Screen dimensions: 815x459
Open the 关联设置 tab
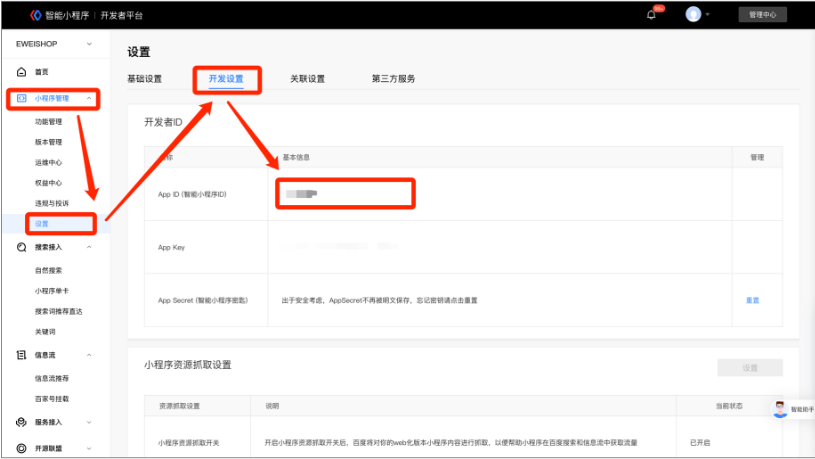tap(307, 78)
